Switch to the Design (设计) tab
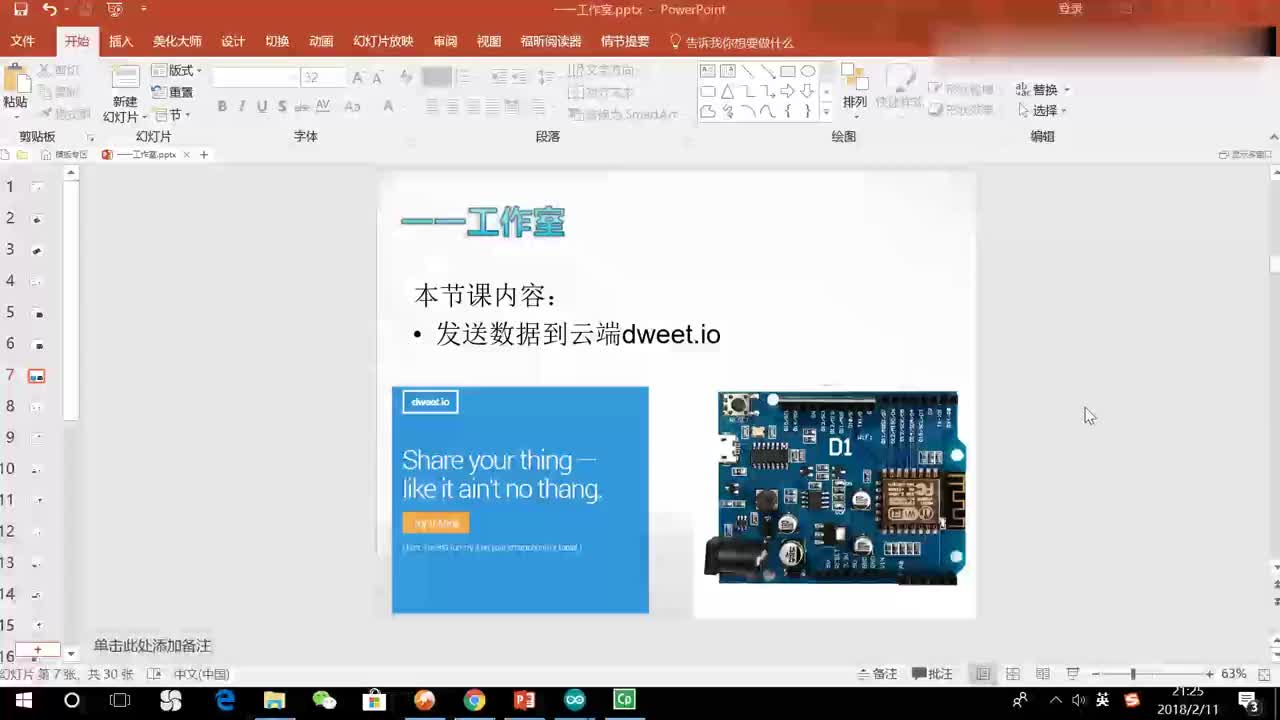Image resolution: width=1280 pixels, height=720 pixels. click(x=233, y=42)
